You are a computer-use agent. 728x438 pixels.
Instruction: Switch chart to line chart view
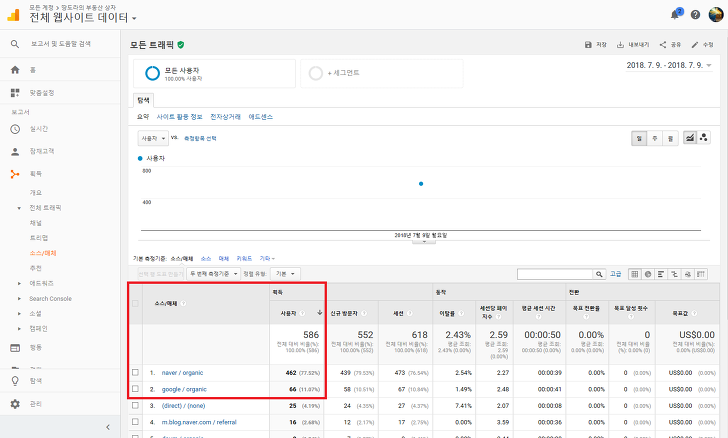point(690,138)
